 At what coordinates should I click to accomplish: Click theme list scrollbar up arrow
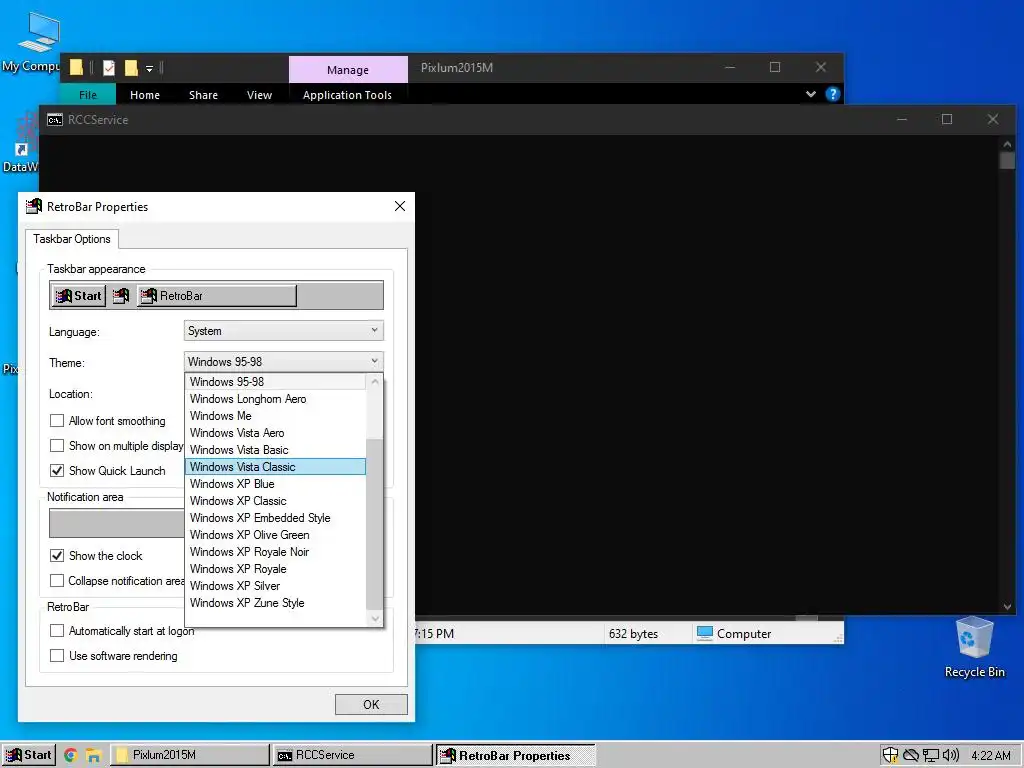pyautogui.click(x=375, y=381)
